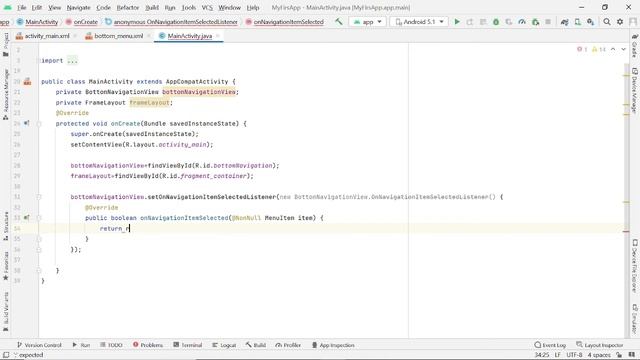The height and width of the screenshot is (360, 640).
Task: Open the Navigate menu
Action: tap(78, 7)
